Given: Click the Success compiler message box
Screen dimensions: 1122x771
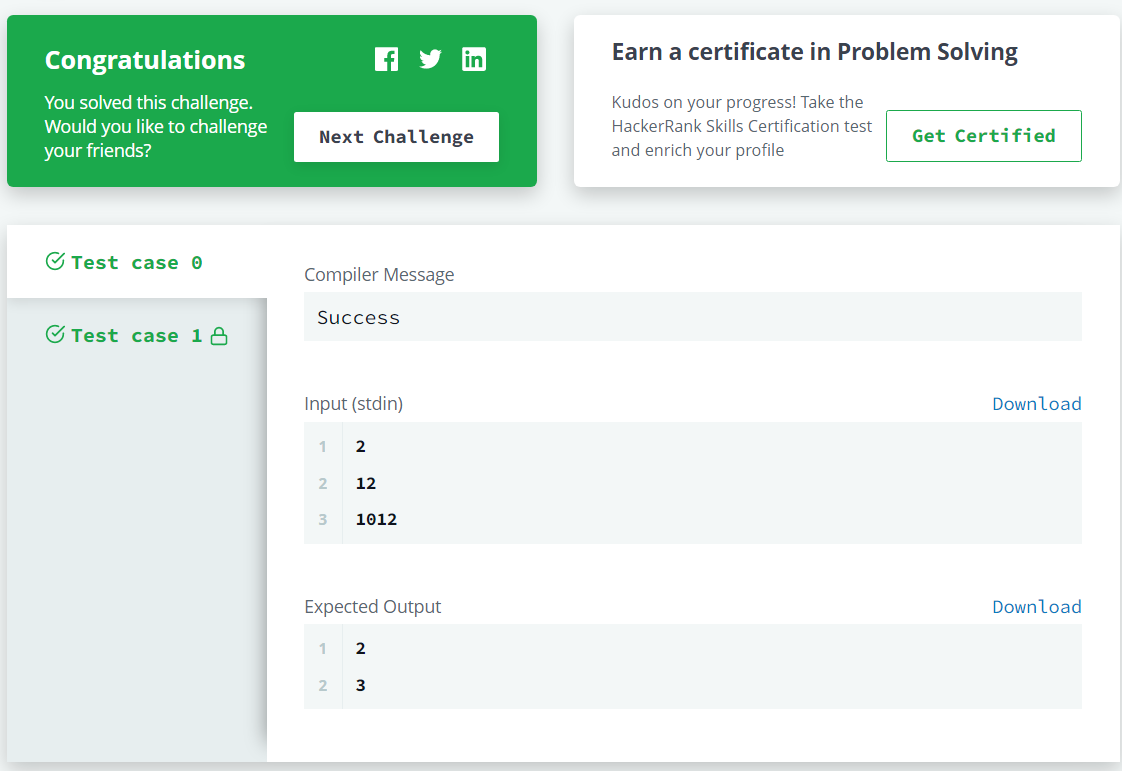Looking at the screenshot, I should pos(693,317).
